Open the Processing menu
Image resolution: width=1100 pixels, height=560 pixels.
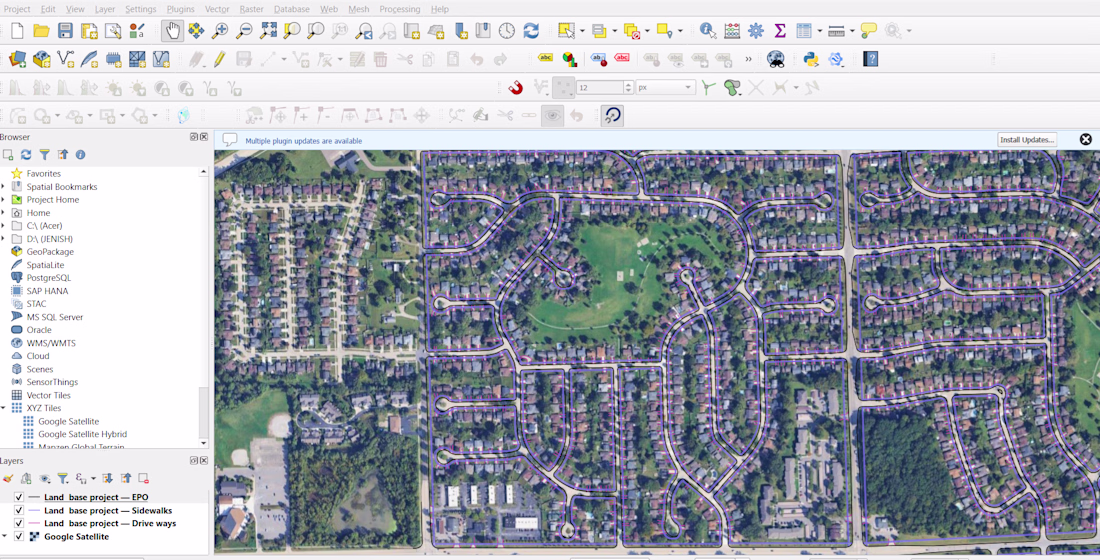[400, 9]
